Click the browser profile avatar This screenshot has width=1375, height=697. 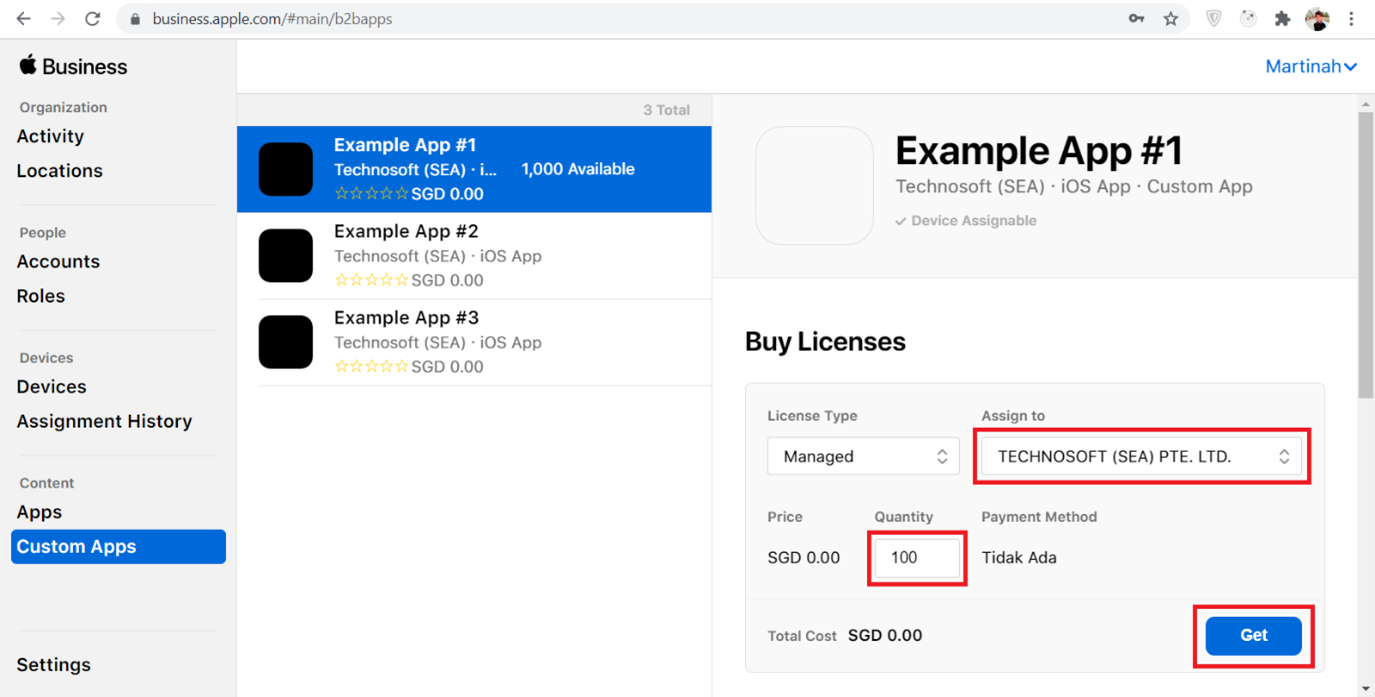[x=1317, y=18]
